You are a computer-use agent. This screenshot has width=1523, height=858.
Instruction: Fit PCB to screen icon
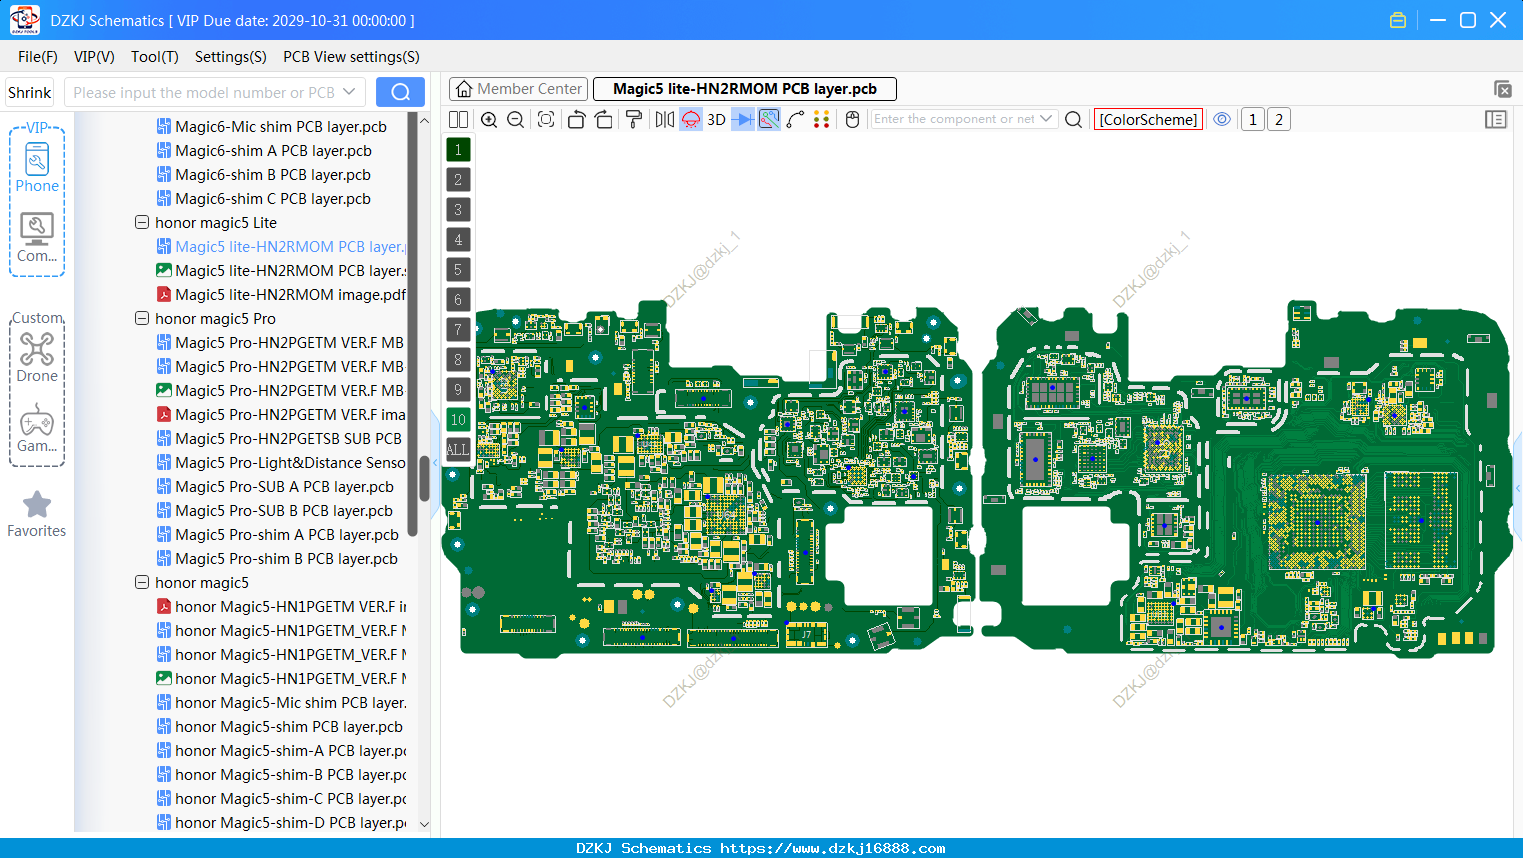point(546,120)
